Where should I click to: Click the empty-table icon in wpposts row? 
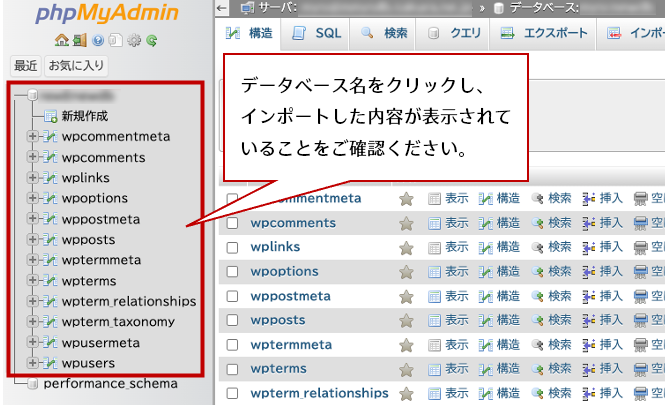point(641,320)
